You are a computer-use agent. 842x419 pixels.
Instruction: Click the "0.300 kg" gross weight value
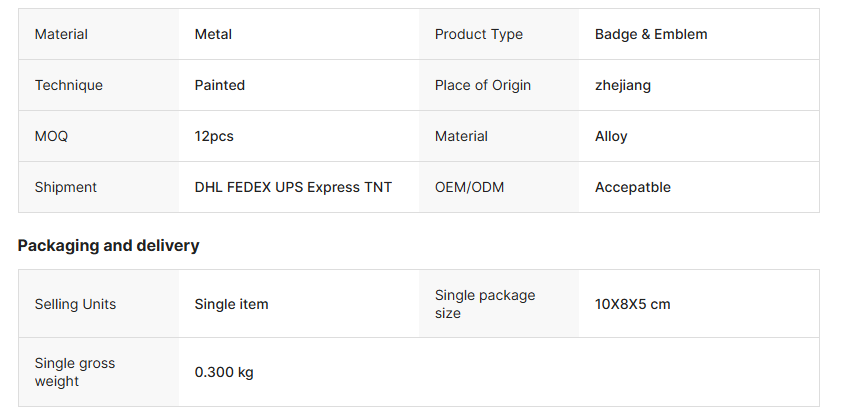pos(224,372)
